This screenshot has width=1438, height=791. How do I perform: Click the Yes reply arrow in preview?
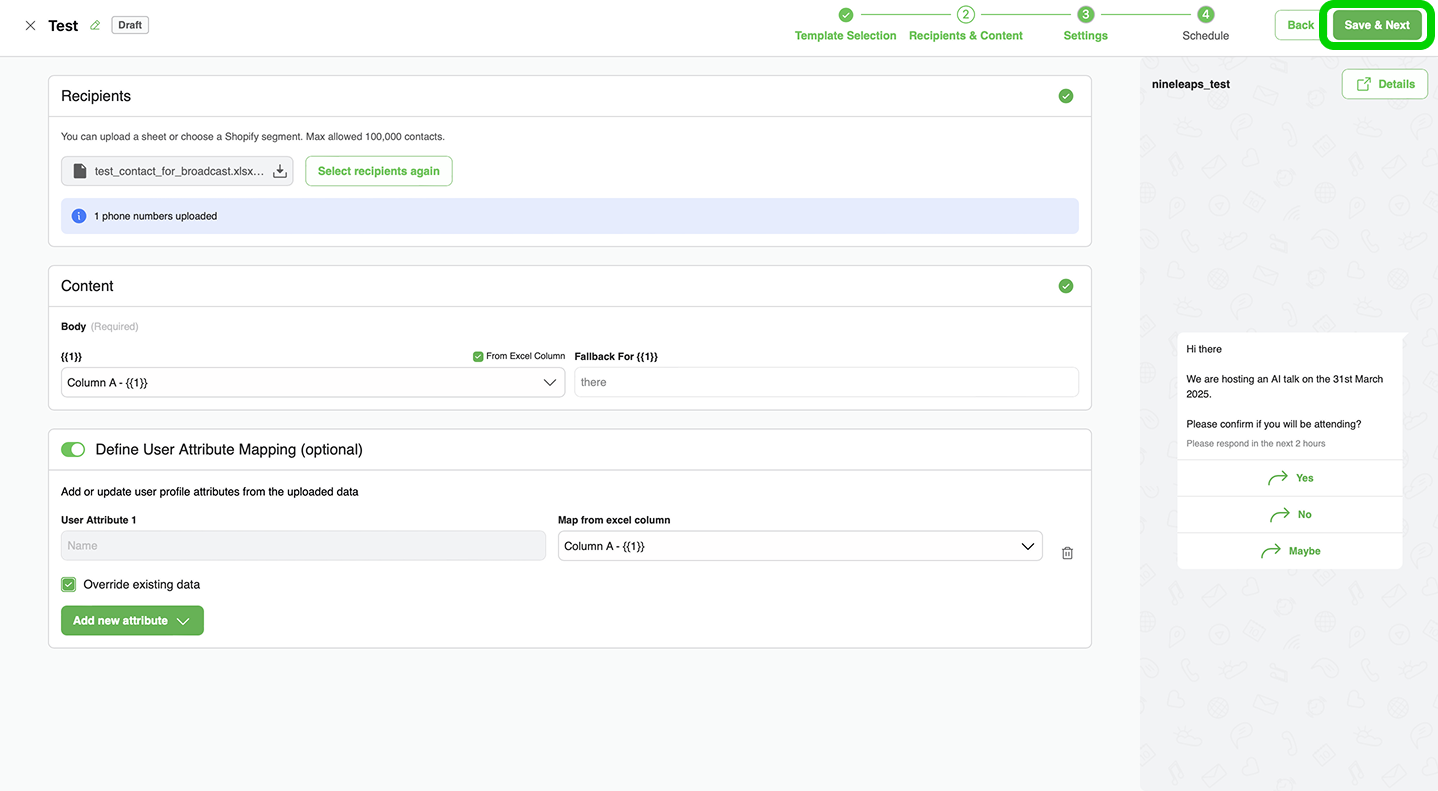coord(1278,478)
